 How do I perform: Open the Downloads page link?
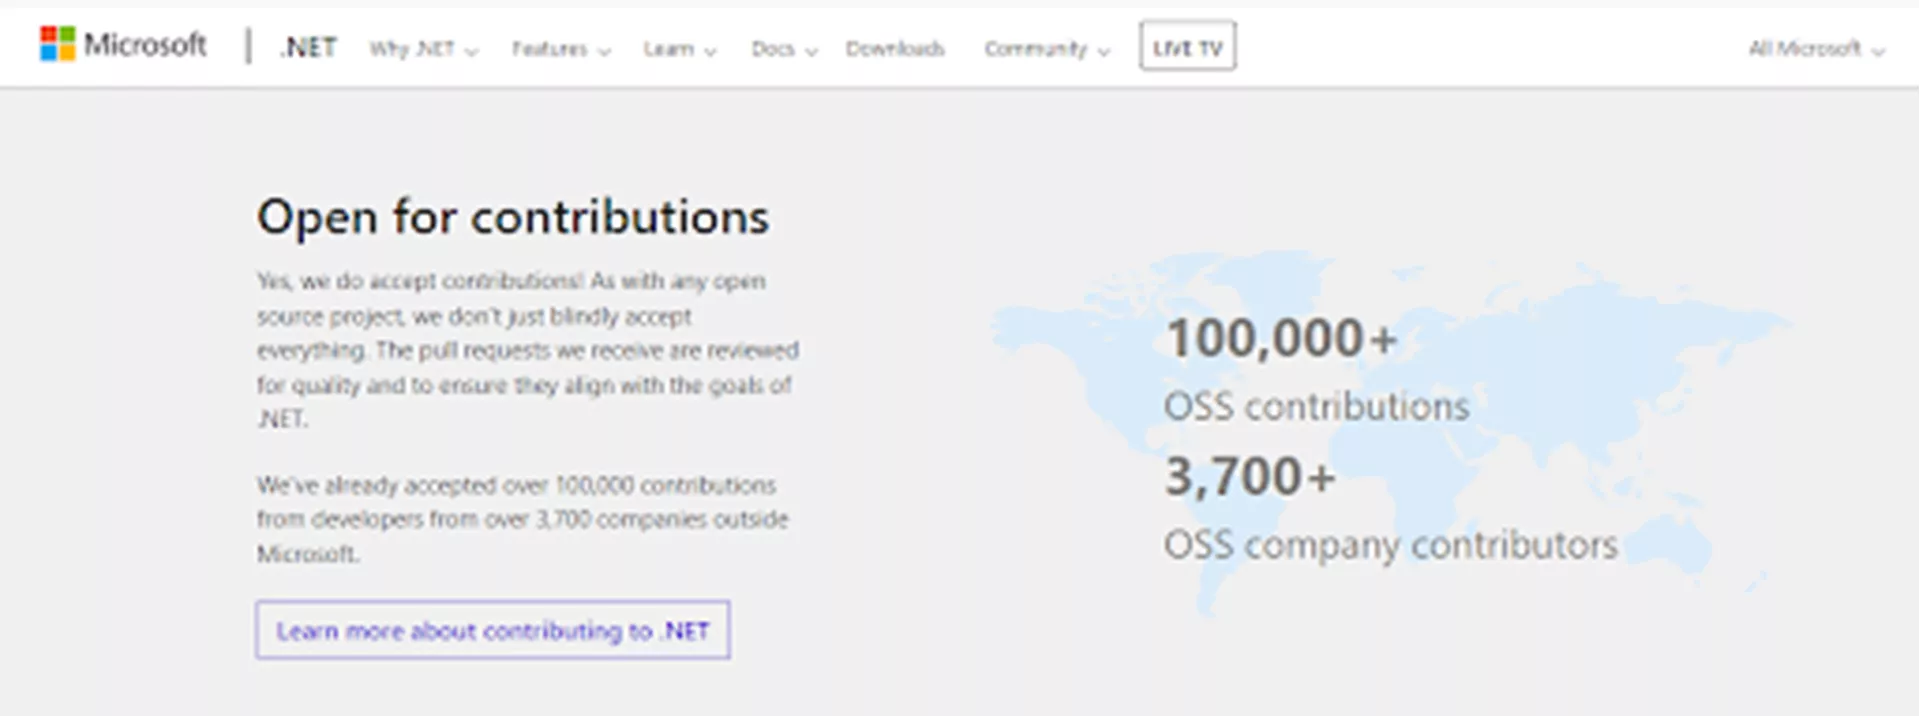point(895,49)
